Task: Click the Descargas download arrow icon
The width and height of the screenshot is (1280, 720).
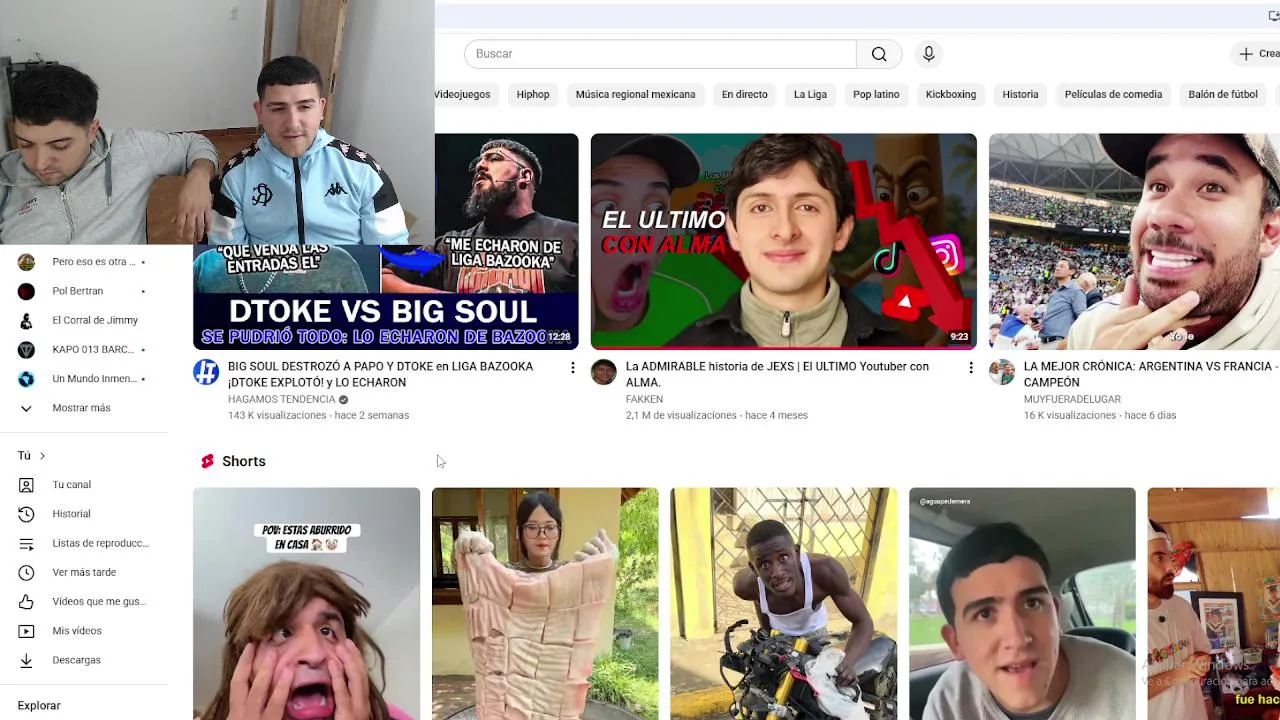Action: pos(26,660)
